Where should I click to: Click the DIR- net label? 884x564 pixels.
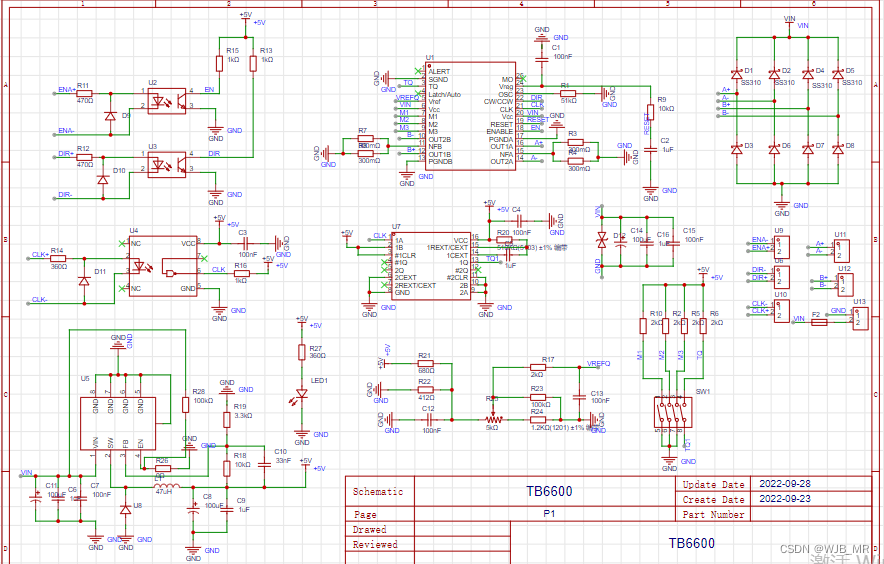click(65, 195)
